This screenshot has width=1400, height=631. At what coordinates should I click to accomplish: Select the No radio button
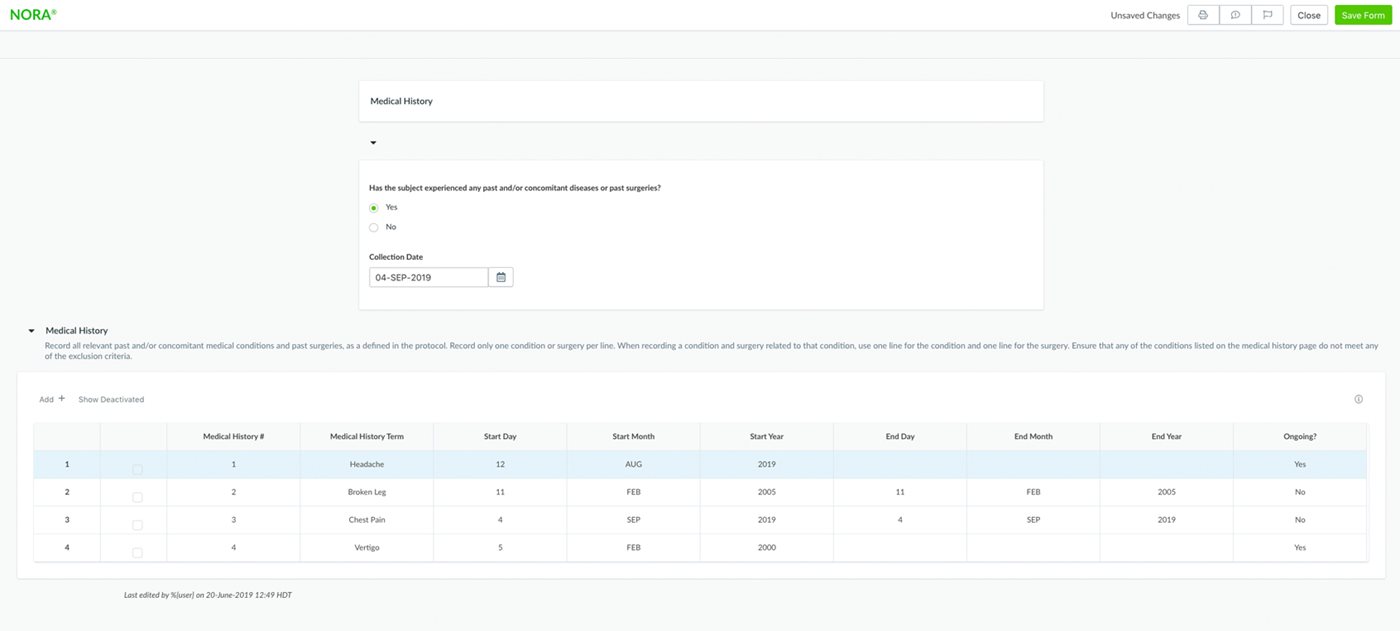pos(374,227)
